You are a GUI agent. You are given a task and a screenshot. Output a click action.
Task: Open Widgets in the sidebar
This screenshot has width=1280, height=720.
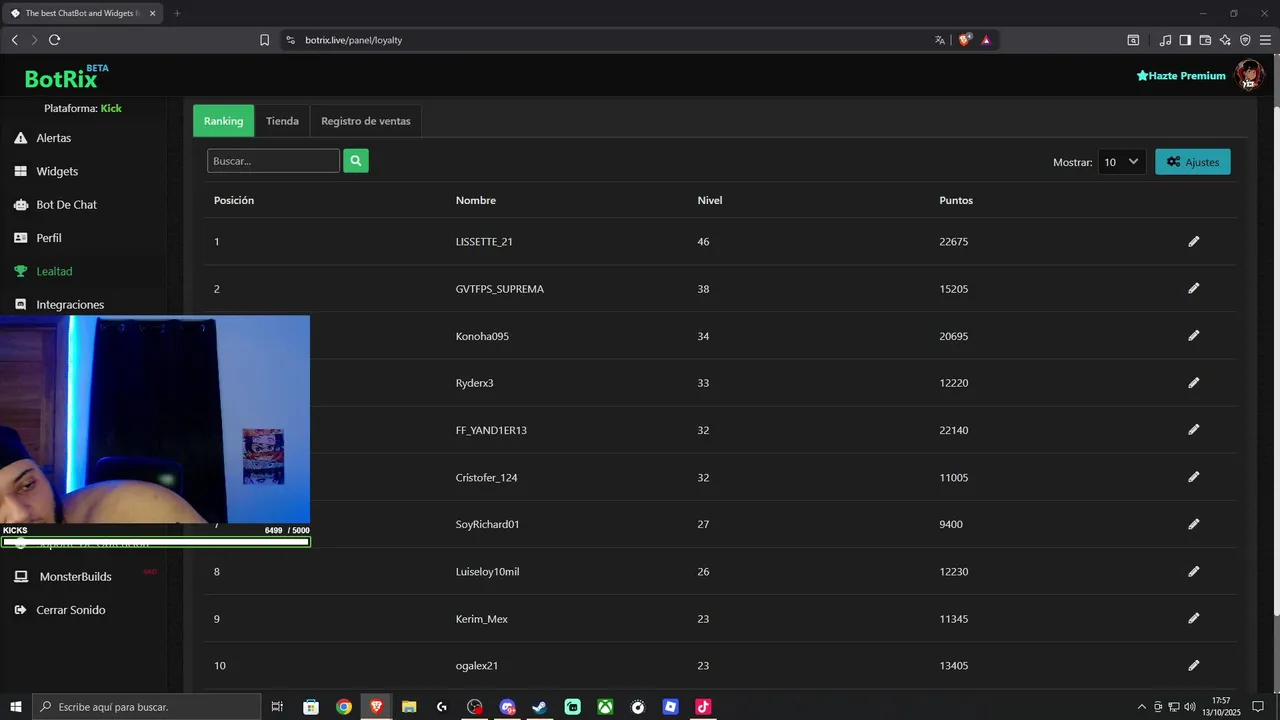coord(57,171)
